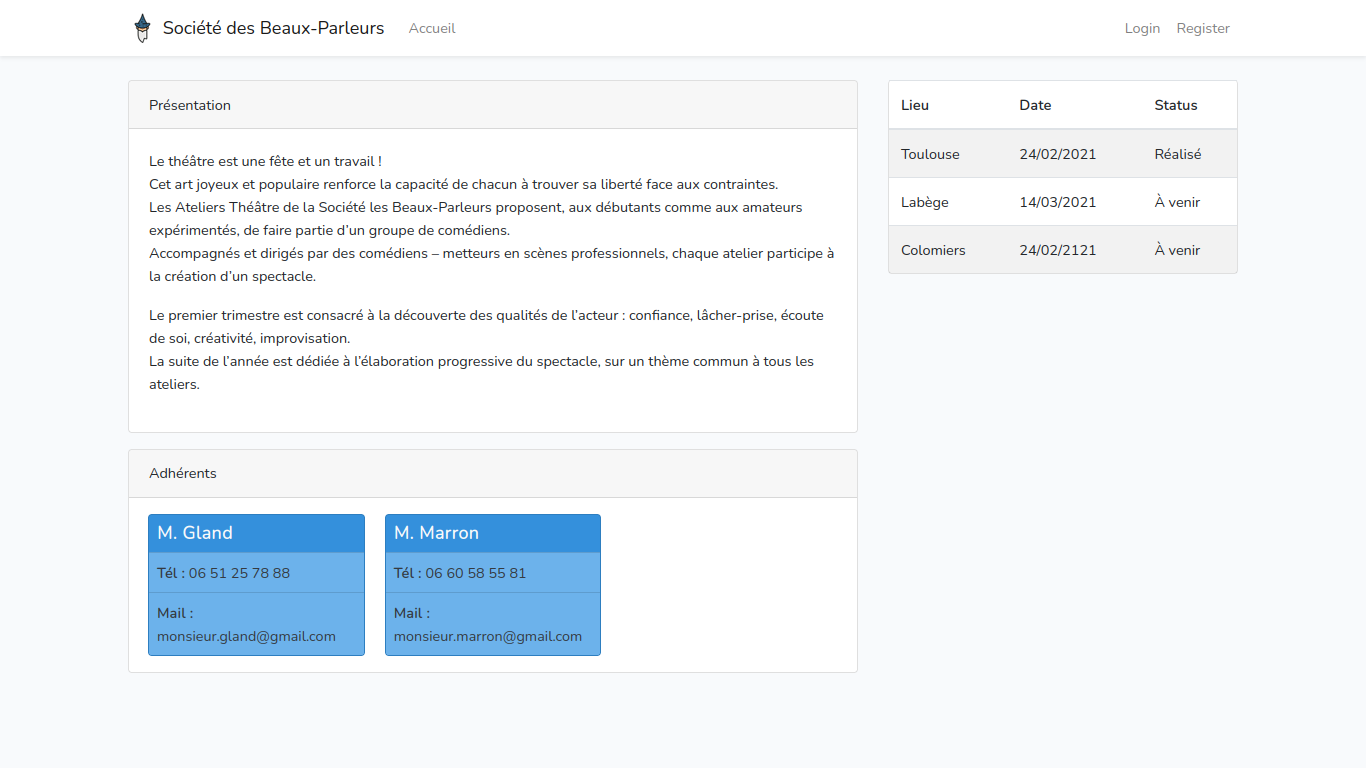Screen dimensions: 1366x768
Task: Click the Adhérents card header
Action: coord(492,473)
